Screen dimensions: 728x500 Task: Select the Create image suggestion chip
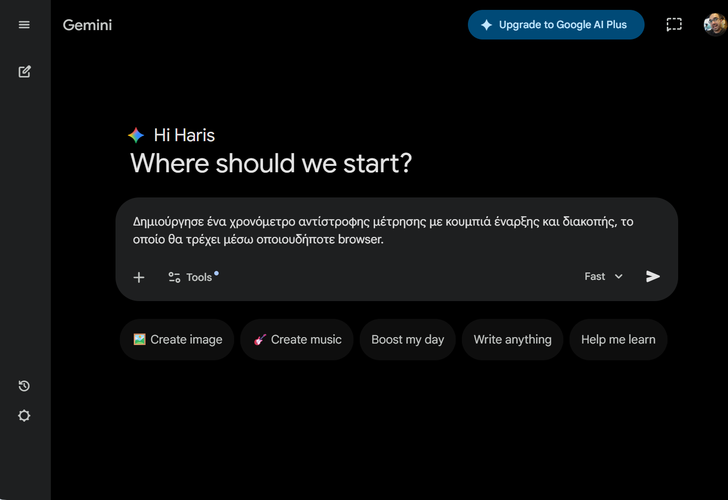[177, 340]
